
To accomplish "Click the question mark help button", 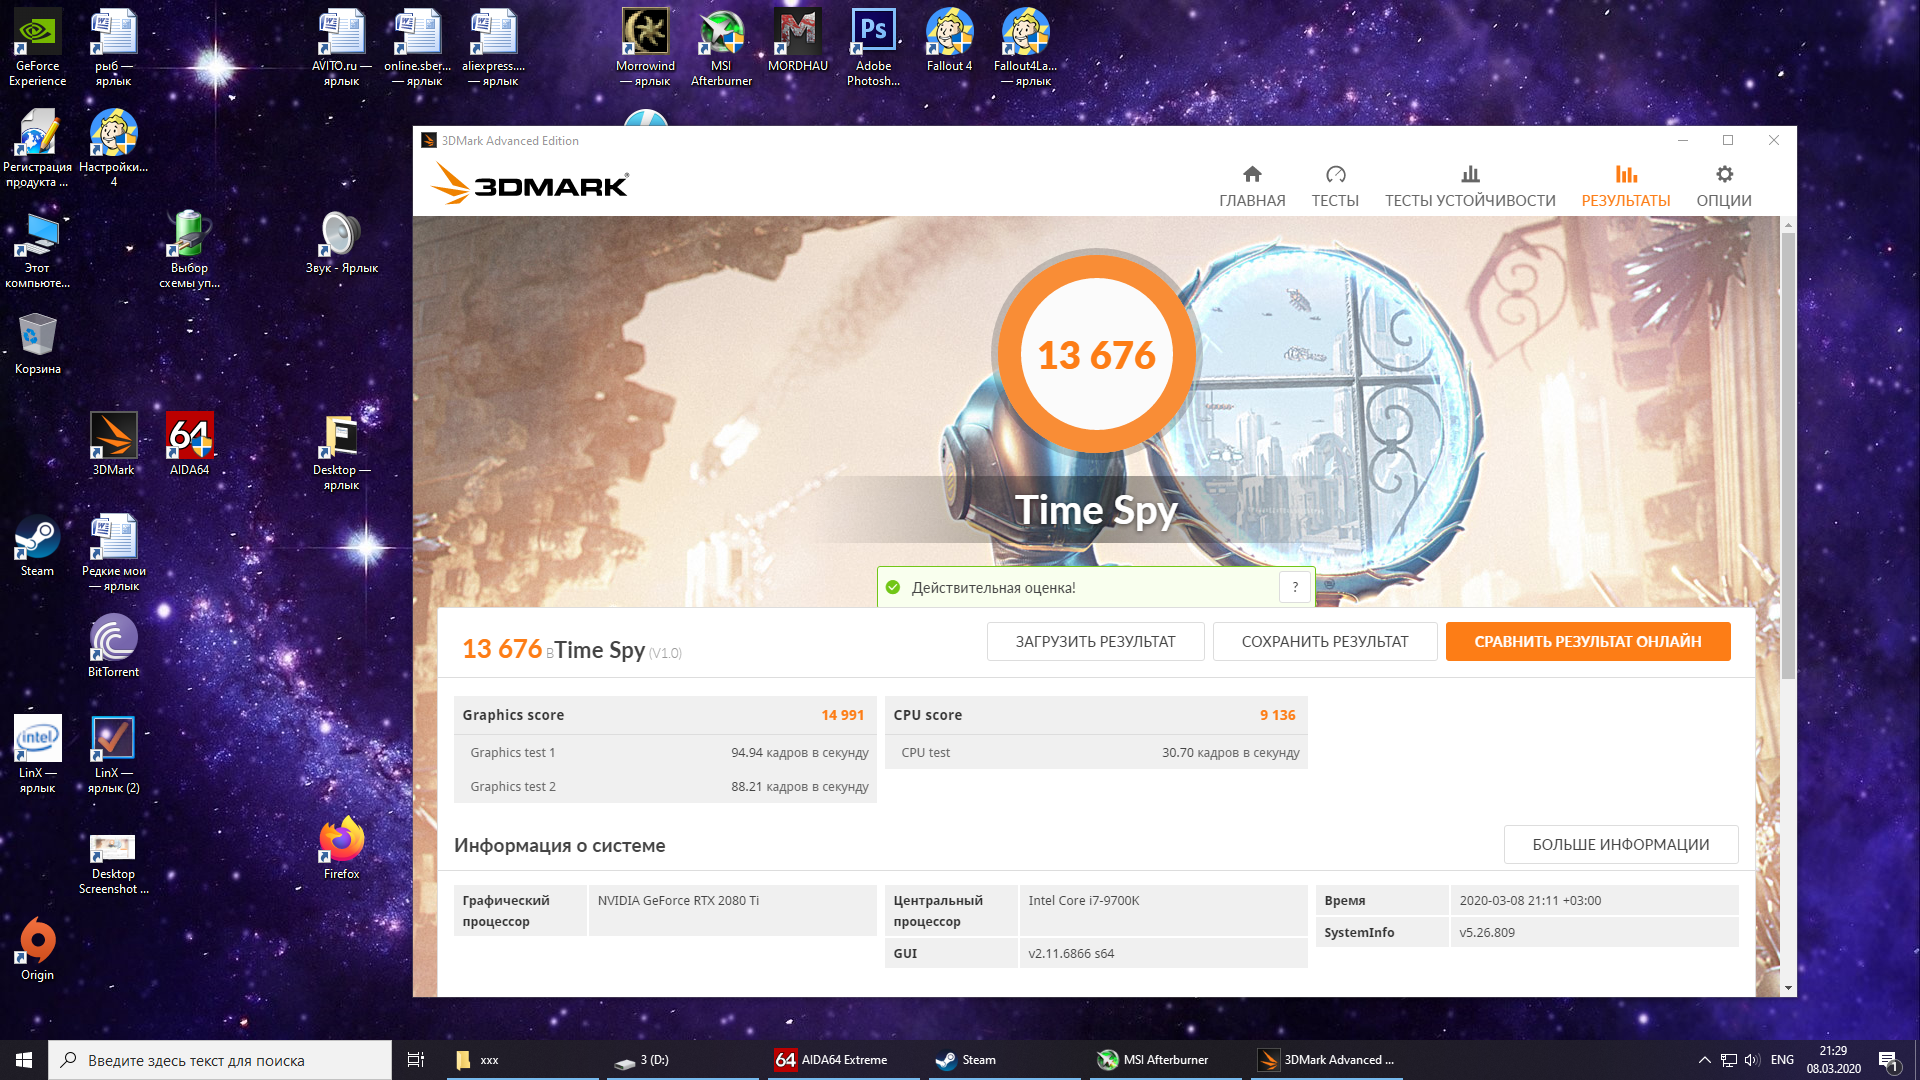I will 1294,588.
